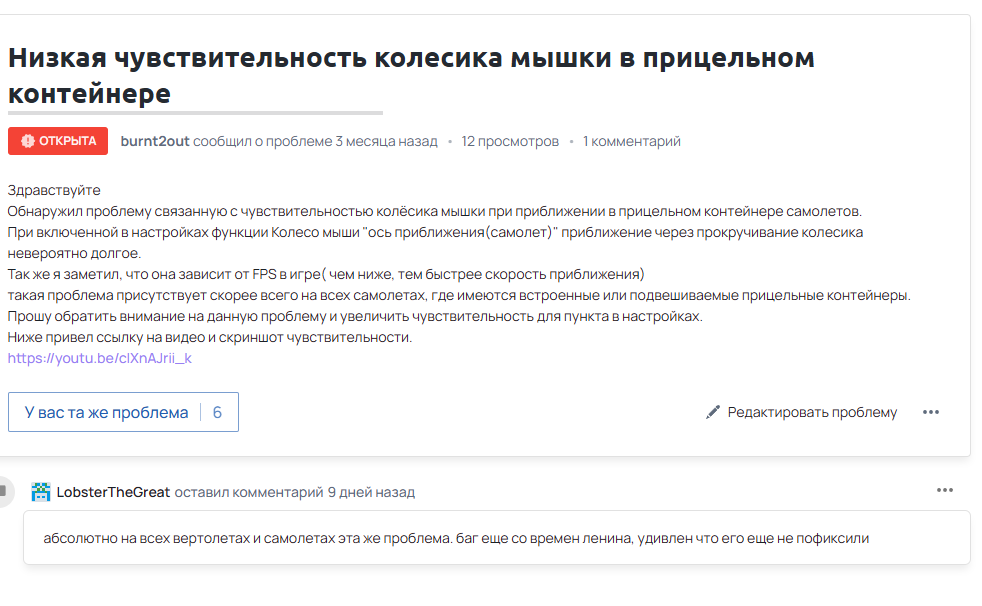982x606 pixels.
Task: Open the LobsterTheGreat username link
Action: coord(113,492)
